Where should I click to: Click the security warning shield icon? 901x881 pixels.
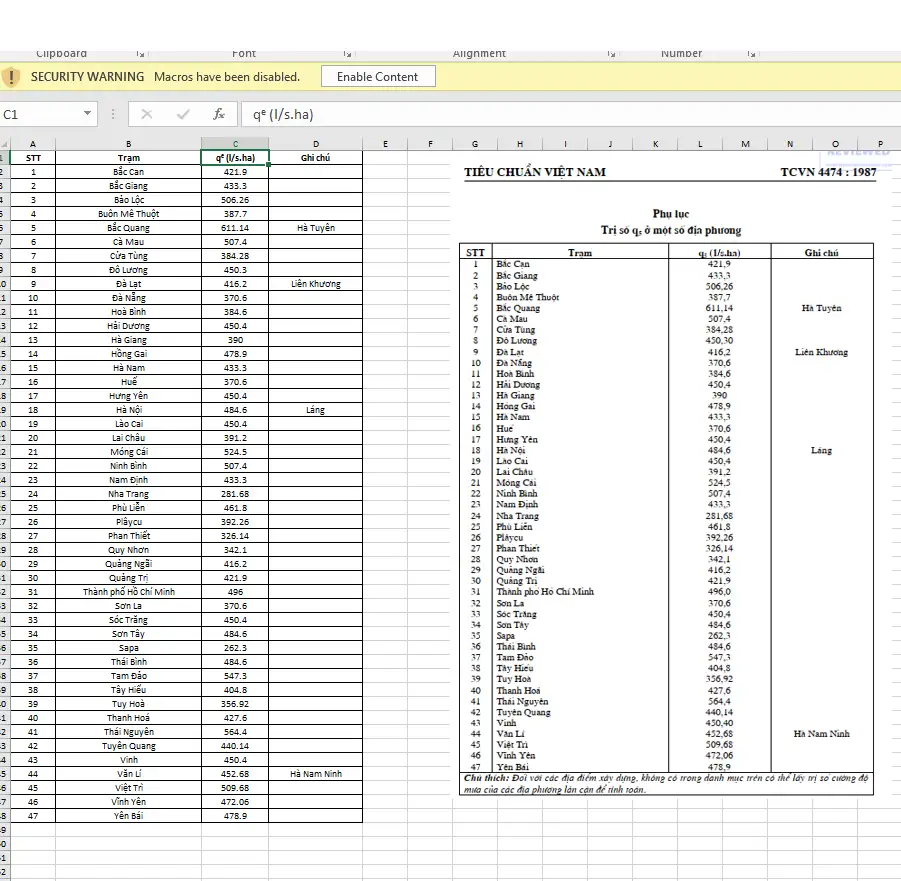[x=12, y=77]
